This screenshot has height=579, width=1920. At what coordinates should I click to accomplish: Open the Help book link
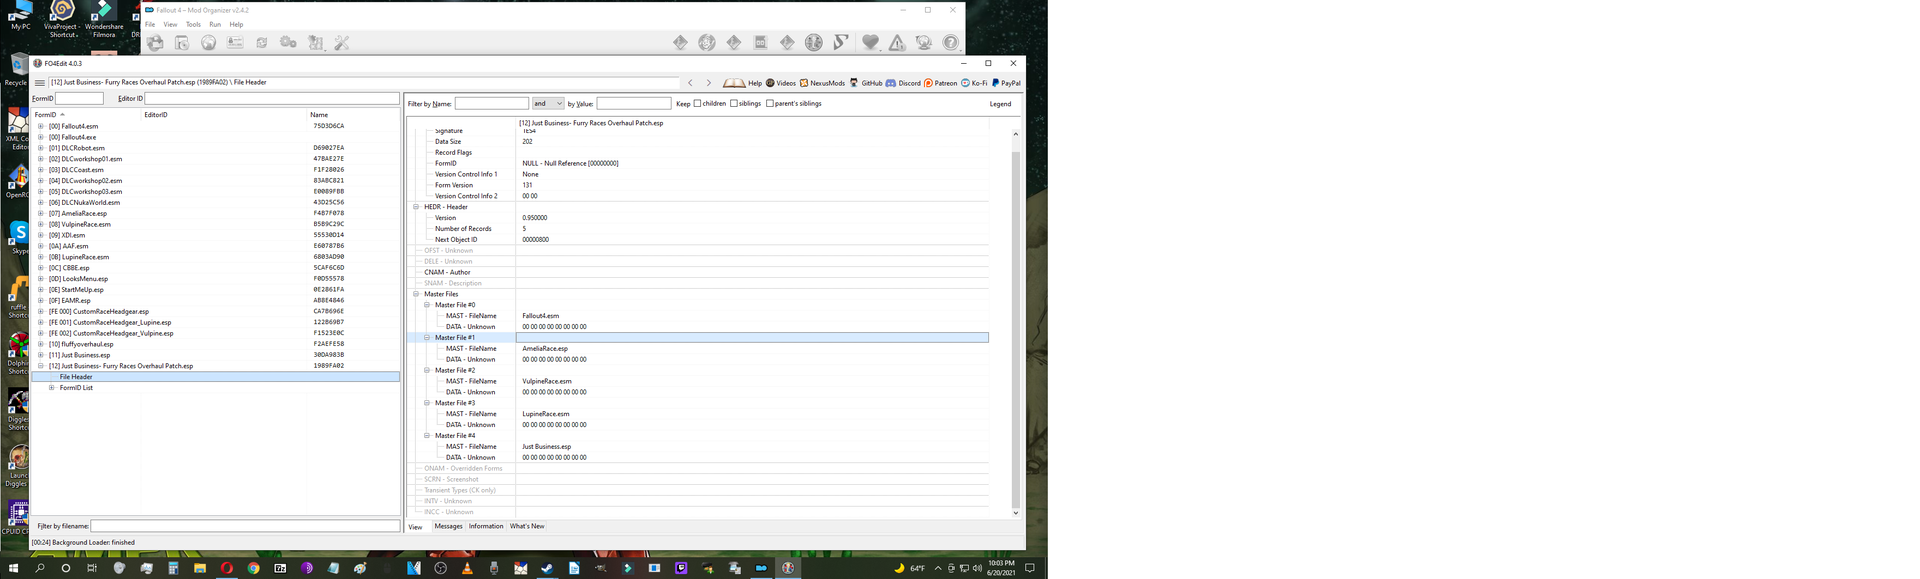(743, 83)
